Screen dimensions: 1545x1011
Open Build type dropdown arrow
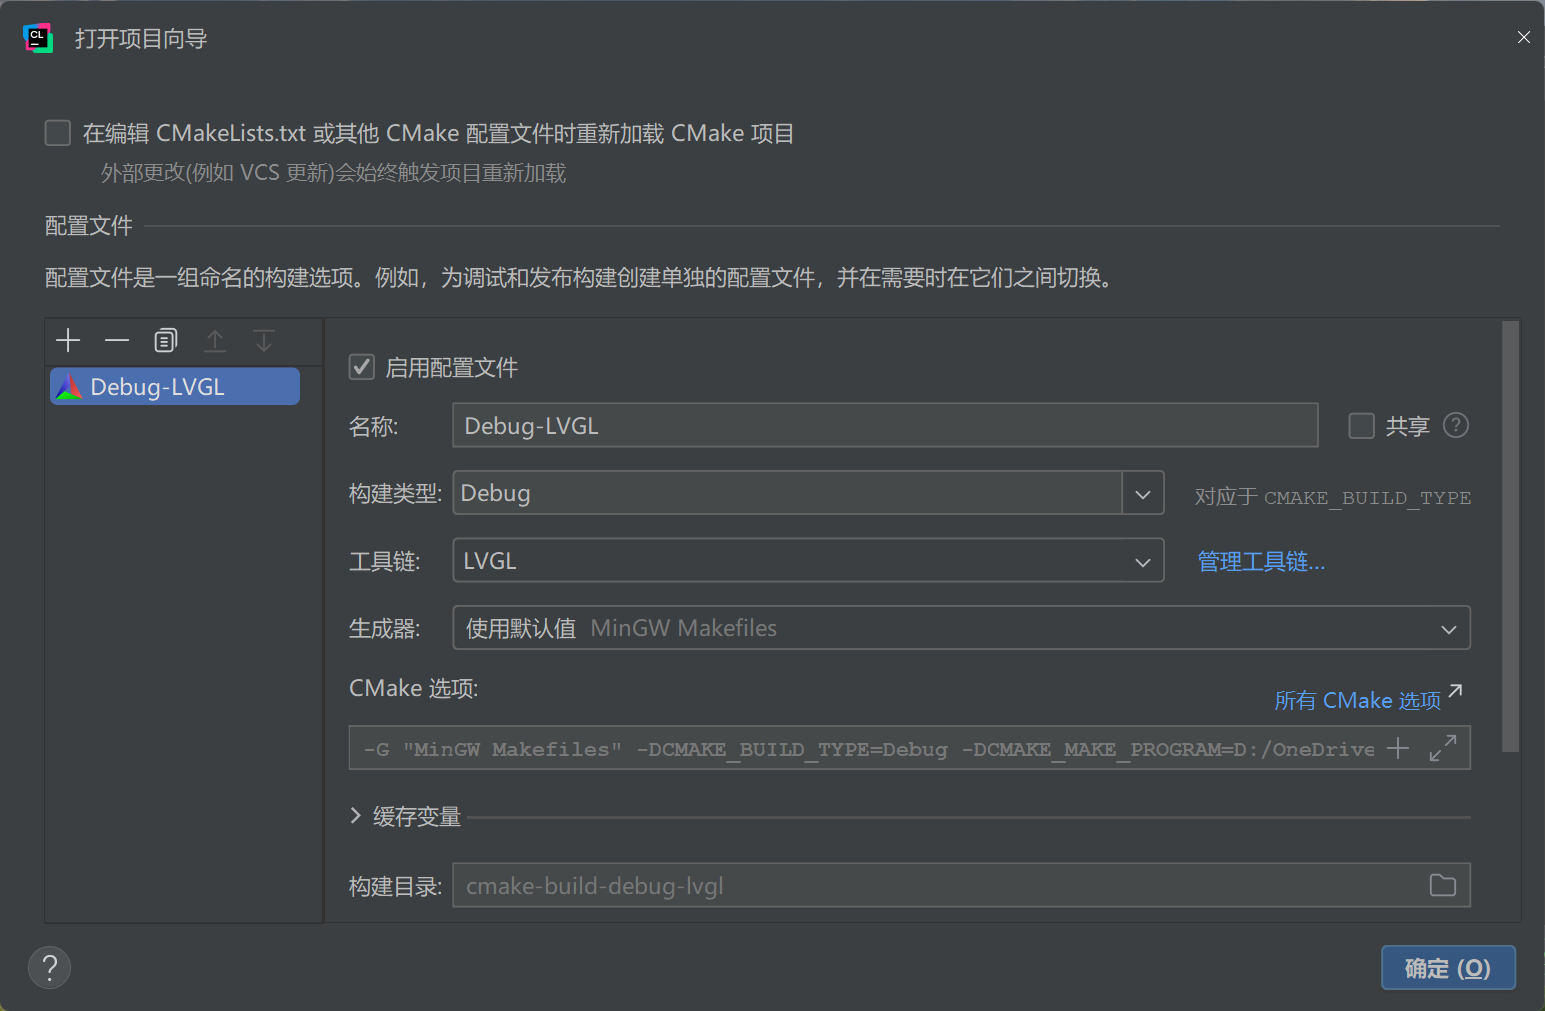tap(1143, 493)
